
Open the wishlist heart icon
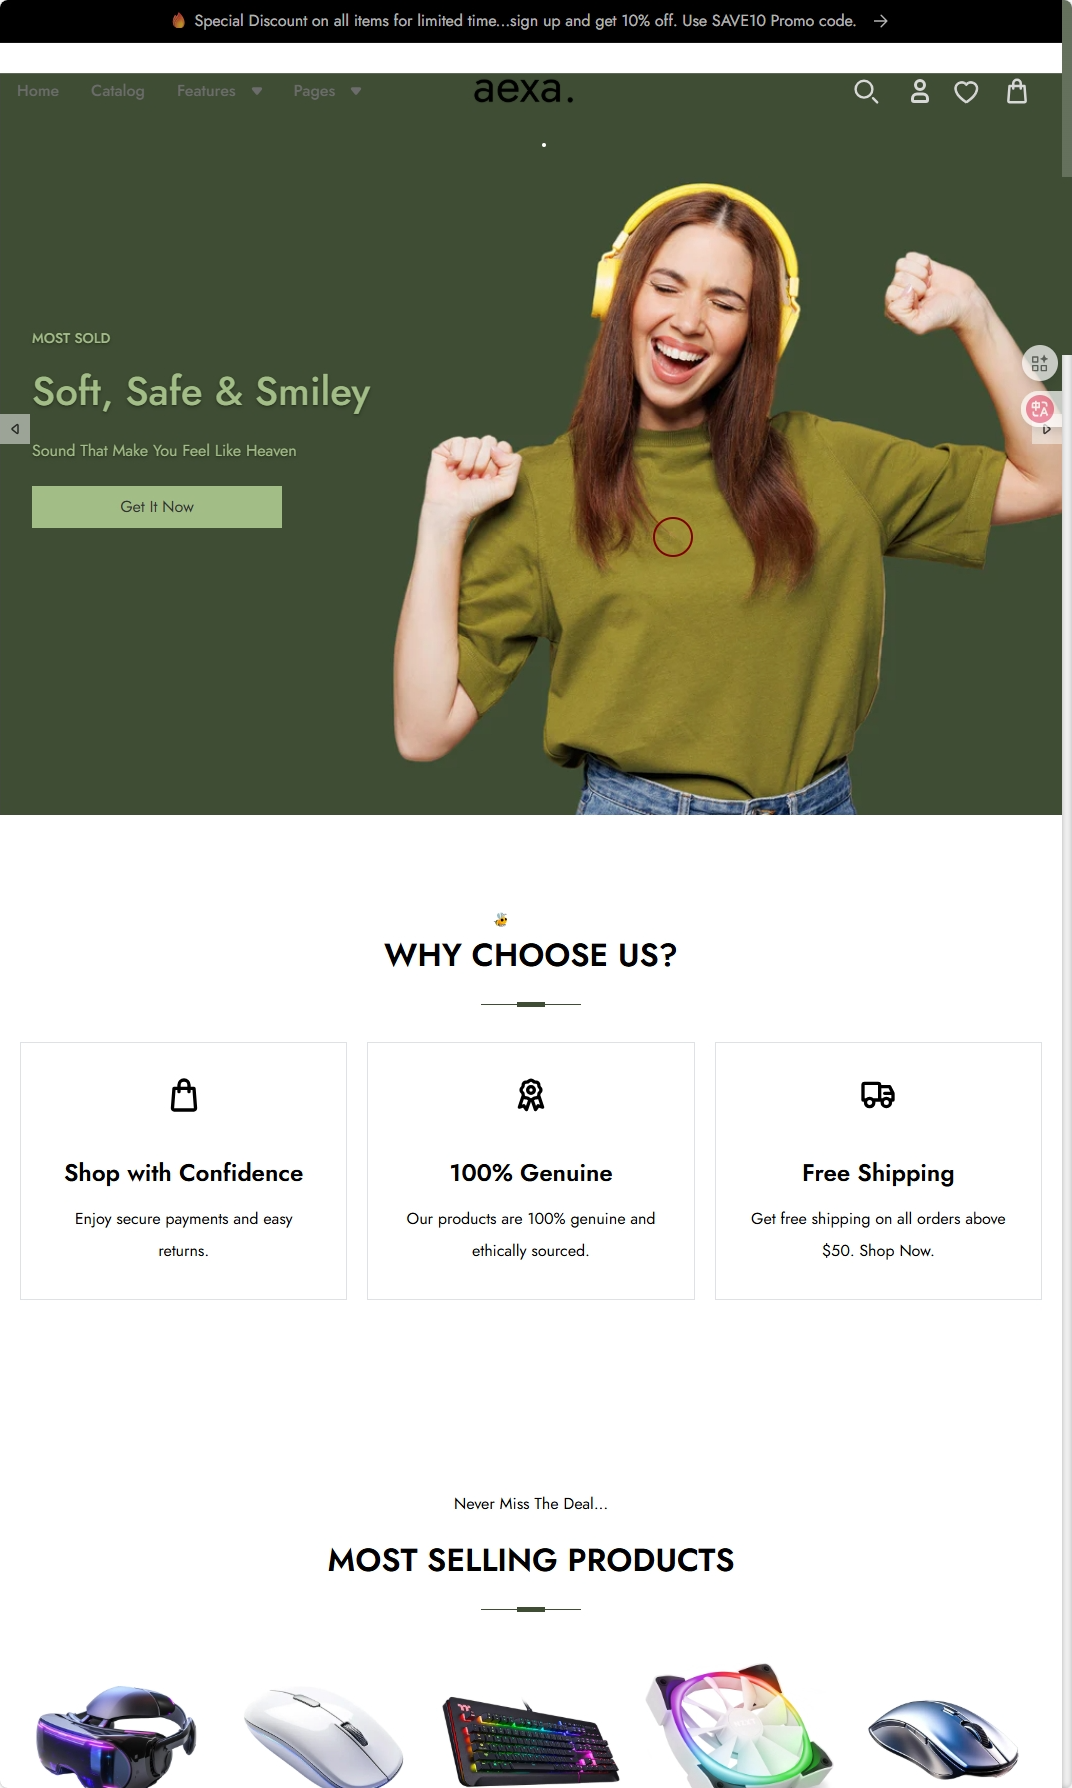click(x=966, y=92)
